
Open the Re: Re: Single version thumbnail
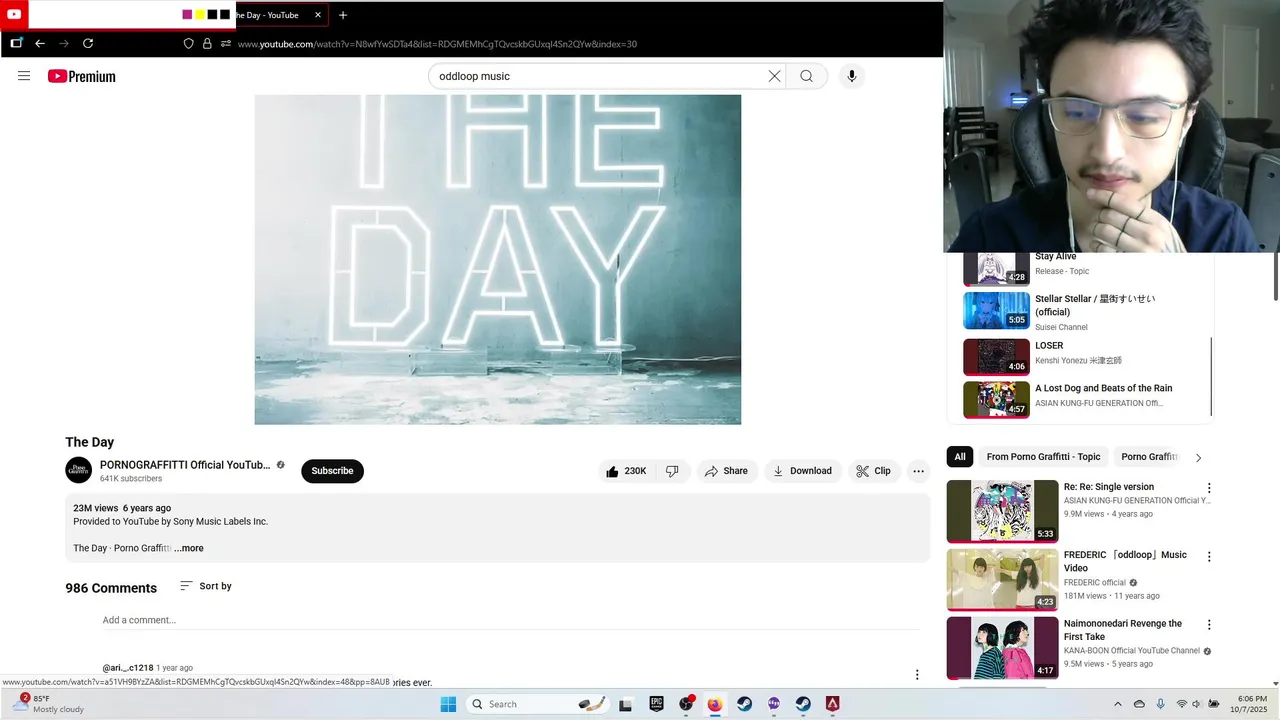click(x=1002, y=511)
